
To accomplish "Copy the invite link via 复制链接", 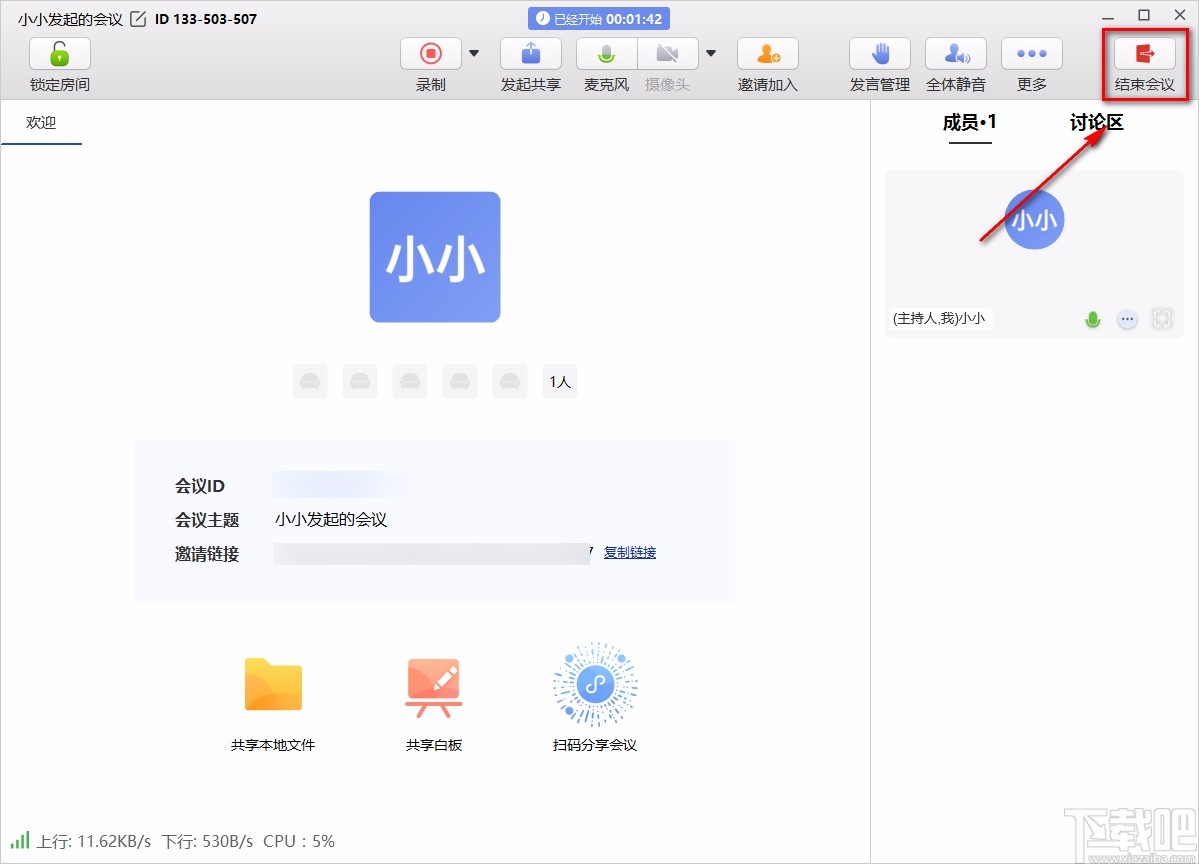I will (x=629, y=552).
